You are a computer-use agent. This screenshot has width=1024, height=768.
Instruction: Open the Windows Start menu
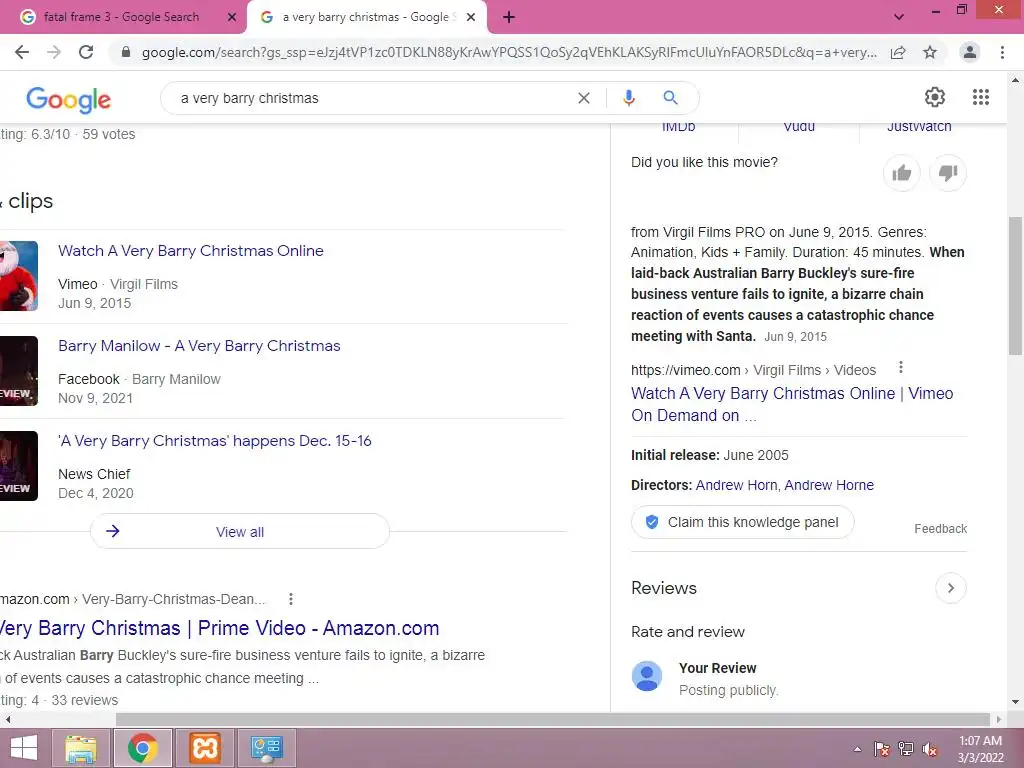pyautogui.click(x=24, y=748)
